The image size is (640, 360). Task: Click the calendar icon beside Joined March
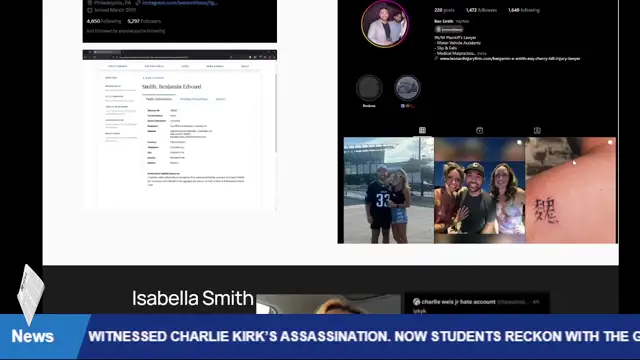coord(90,10)
